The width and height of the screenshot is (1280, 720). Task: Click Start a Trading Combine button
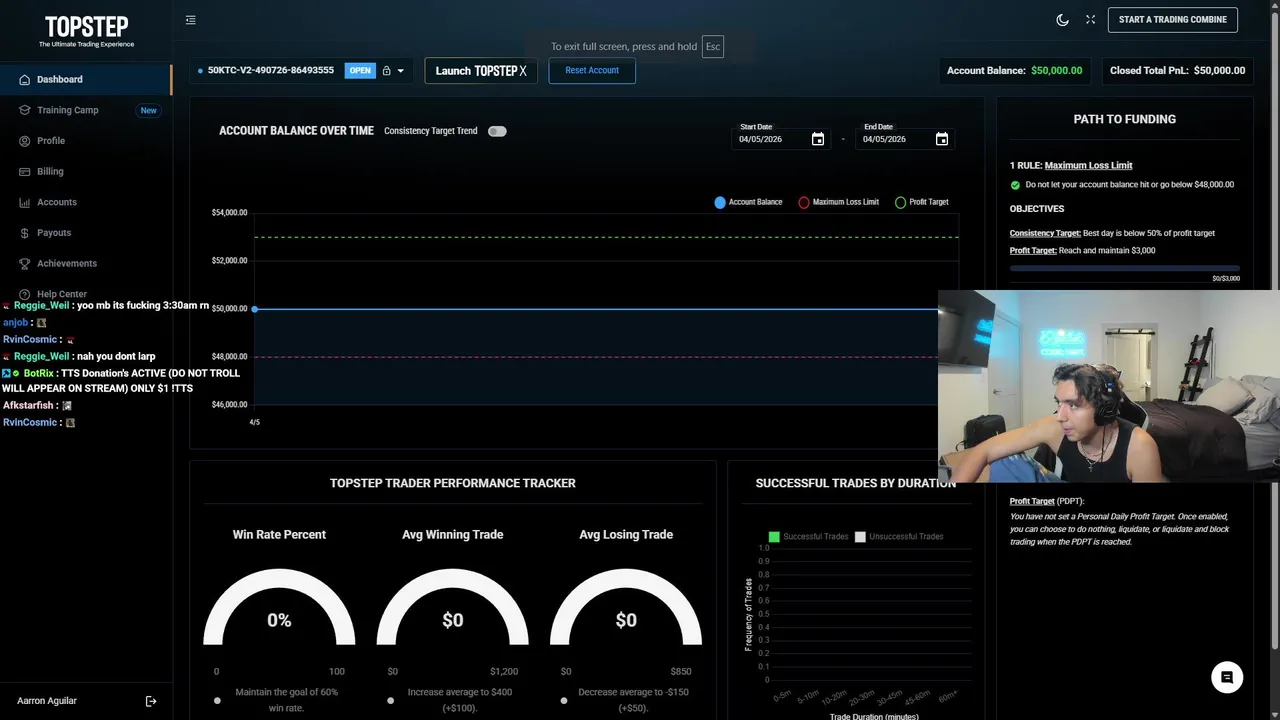pyautogui.click(x=1173, y=20)
